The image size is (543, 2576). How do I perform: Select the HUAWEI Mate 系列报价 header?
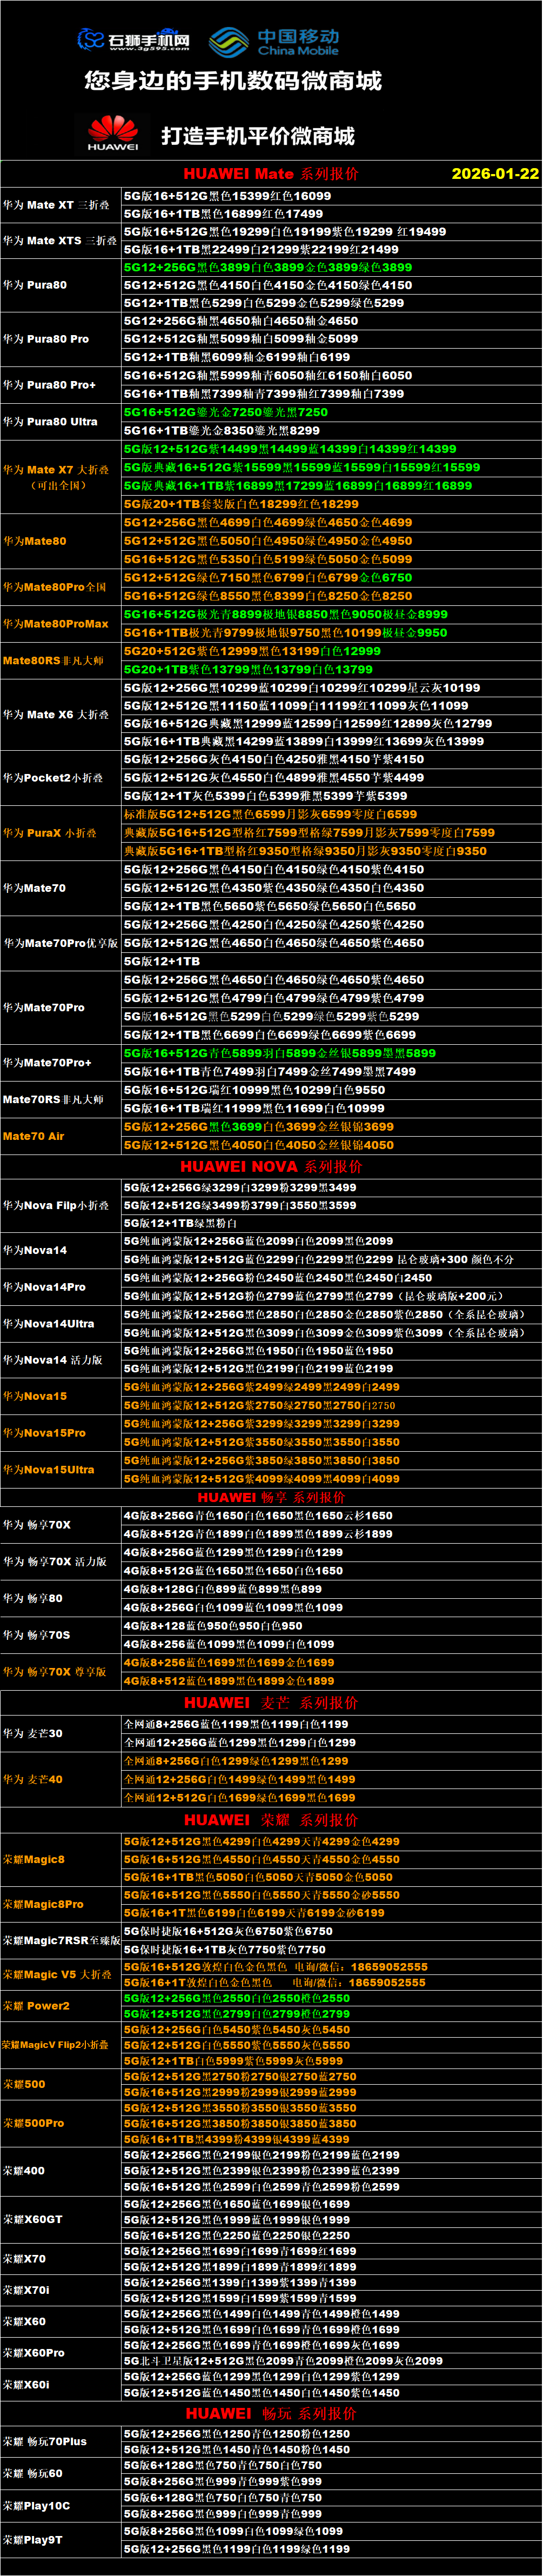270,173
